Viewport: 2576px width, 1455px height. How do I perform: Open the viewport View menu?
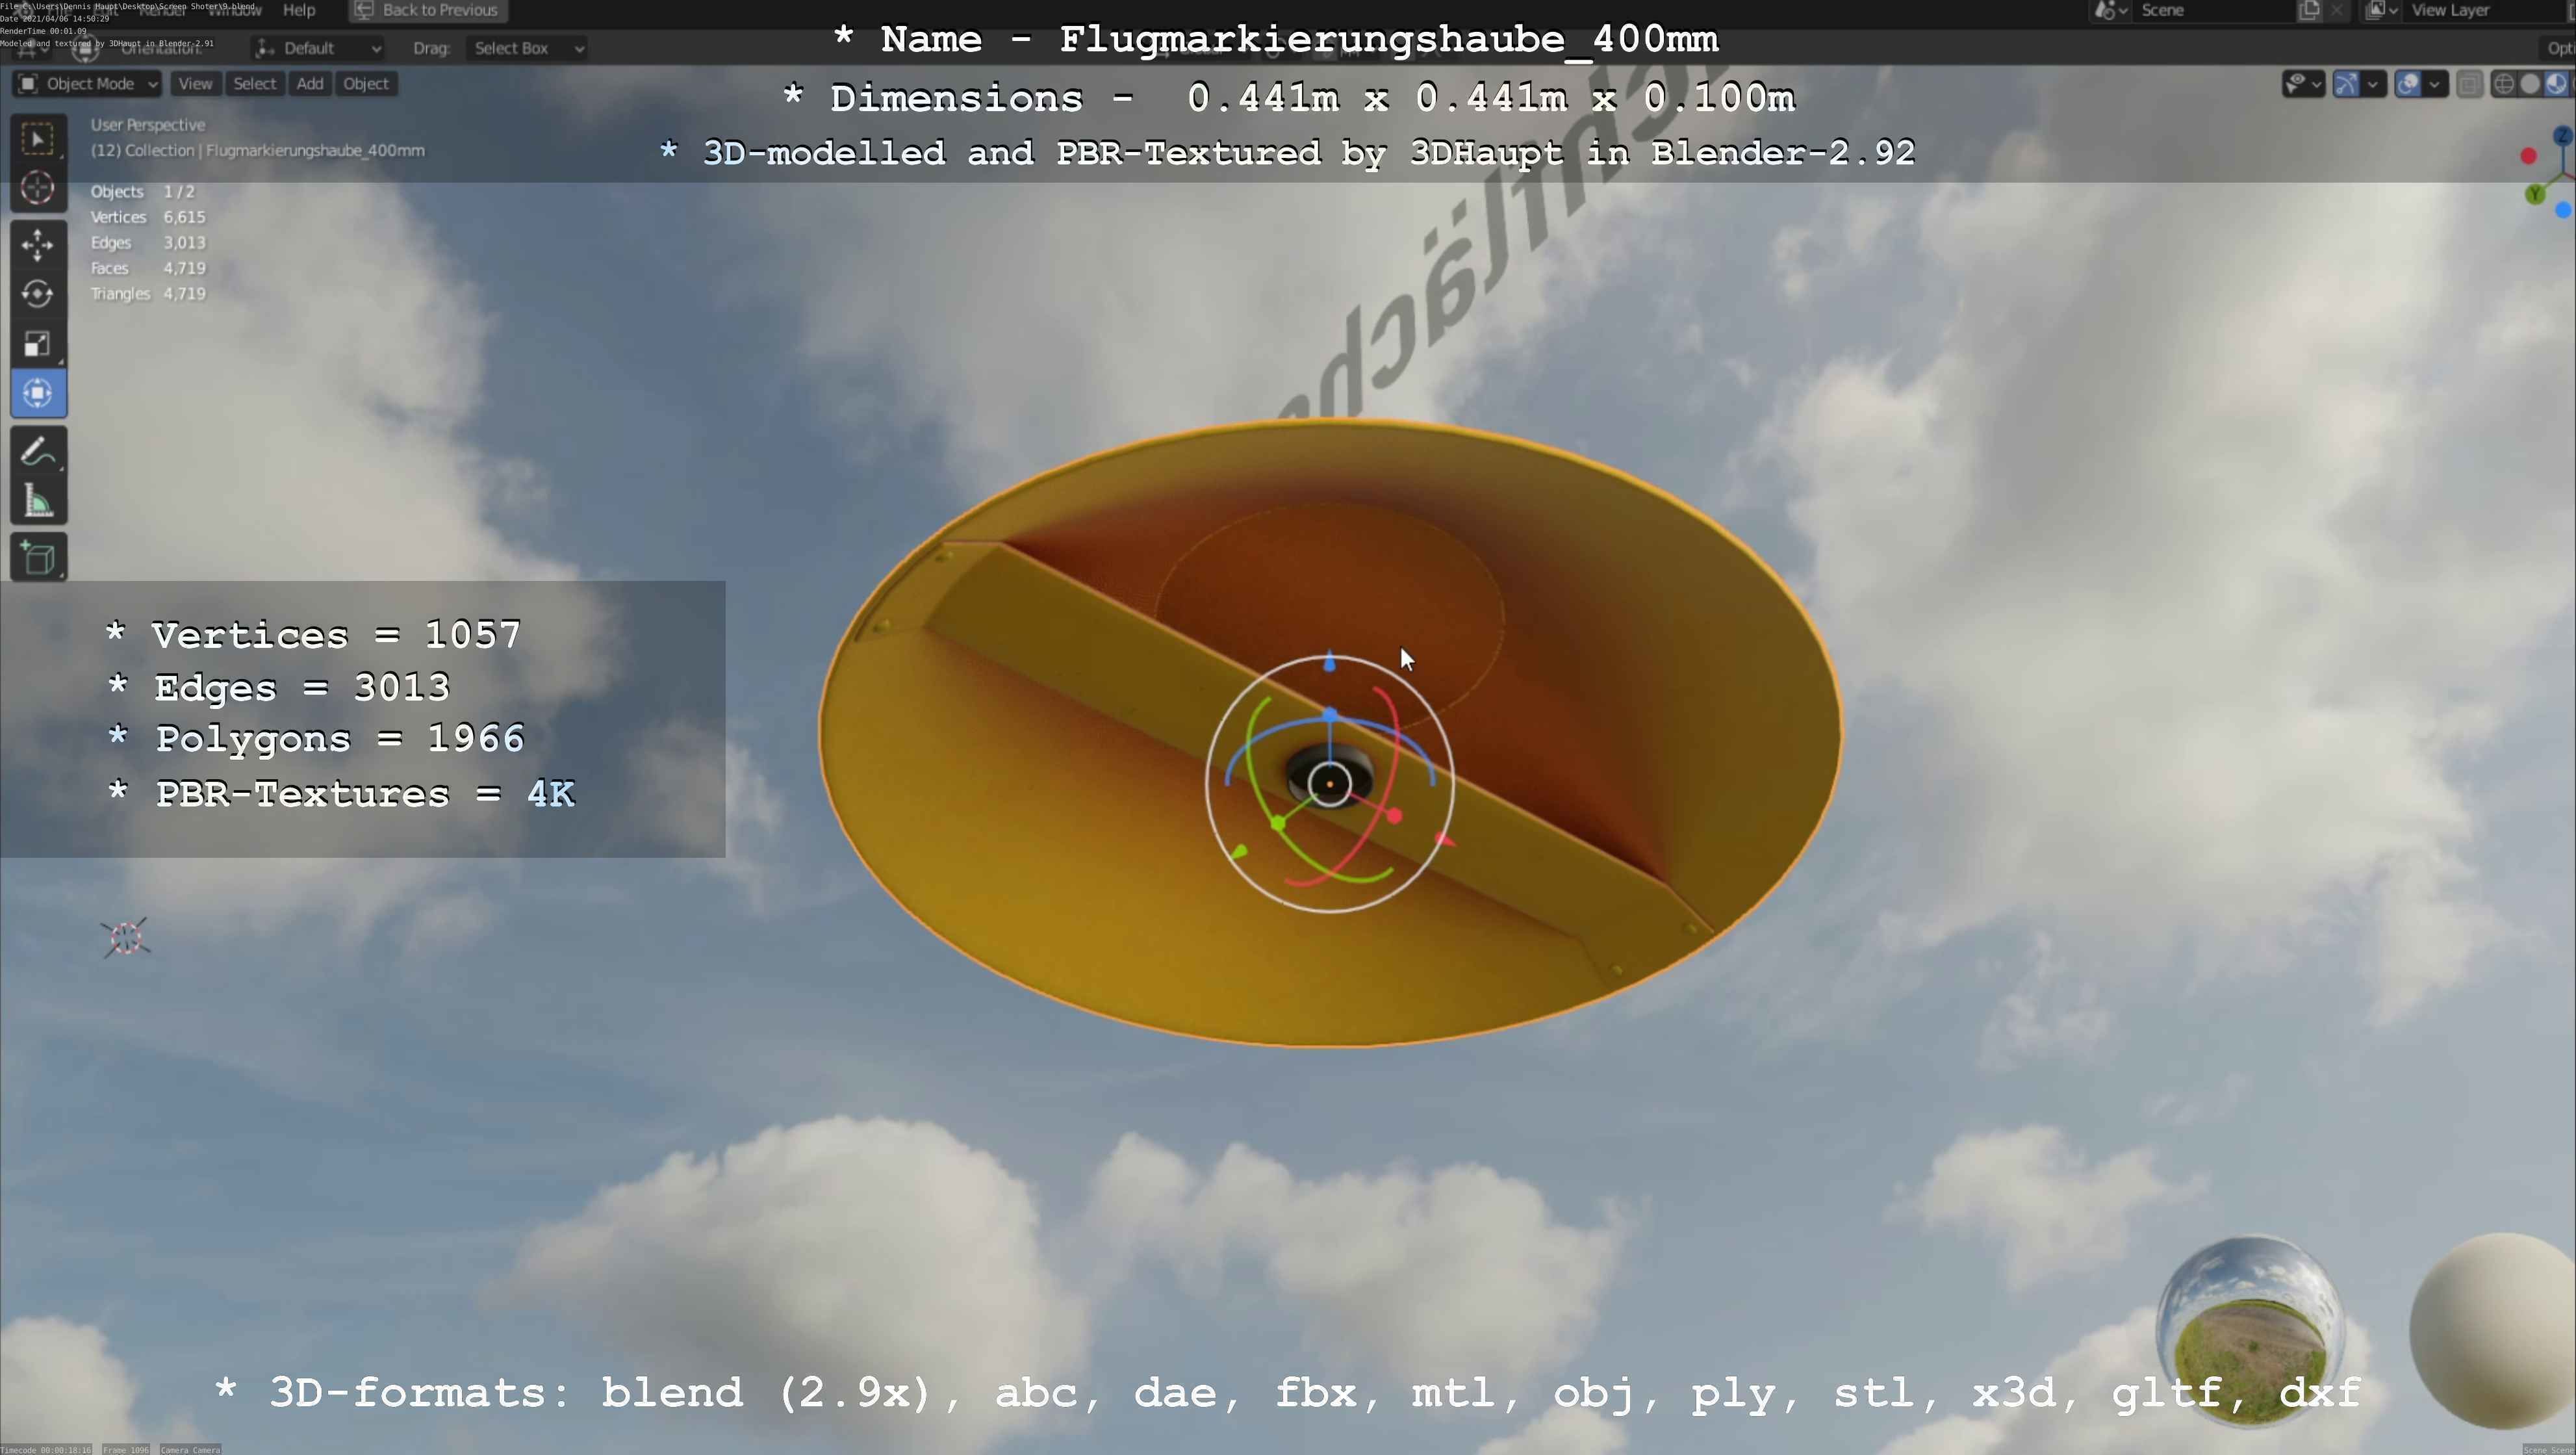(195, 84)
